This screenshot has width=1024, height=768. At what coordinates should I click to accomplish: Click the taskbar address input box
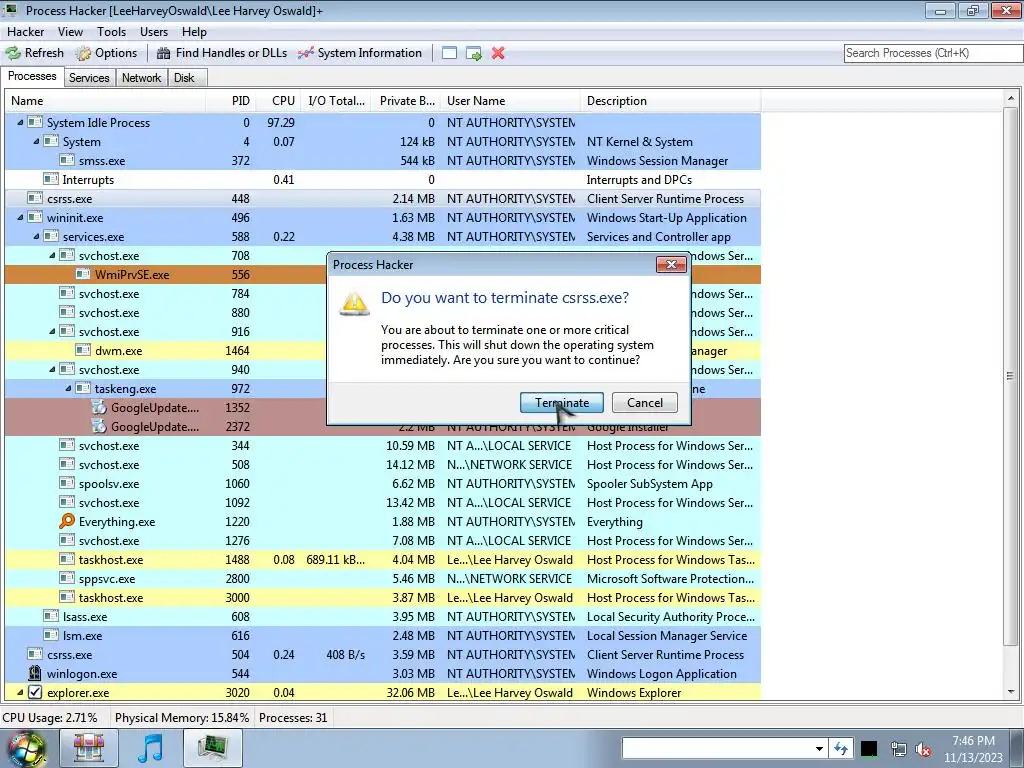[717, 748]
